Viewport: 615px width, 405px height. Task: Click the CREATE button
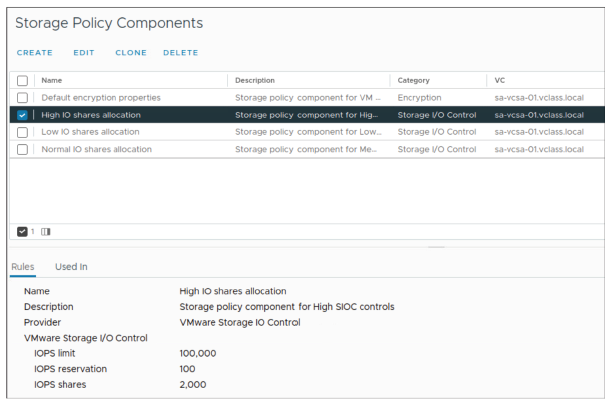[35, 53]
